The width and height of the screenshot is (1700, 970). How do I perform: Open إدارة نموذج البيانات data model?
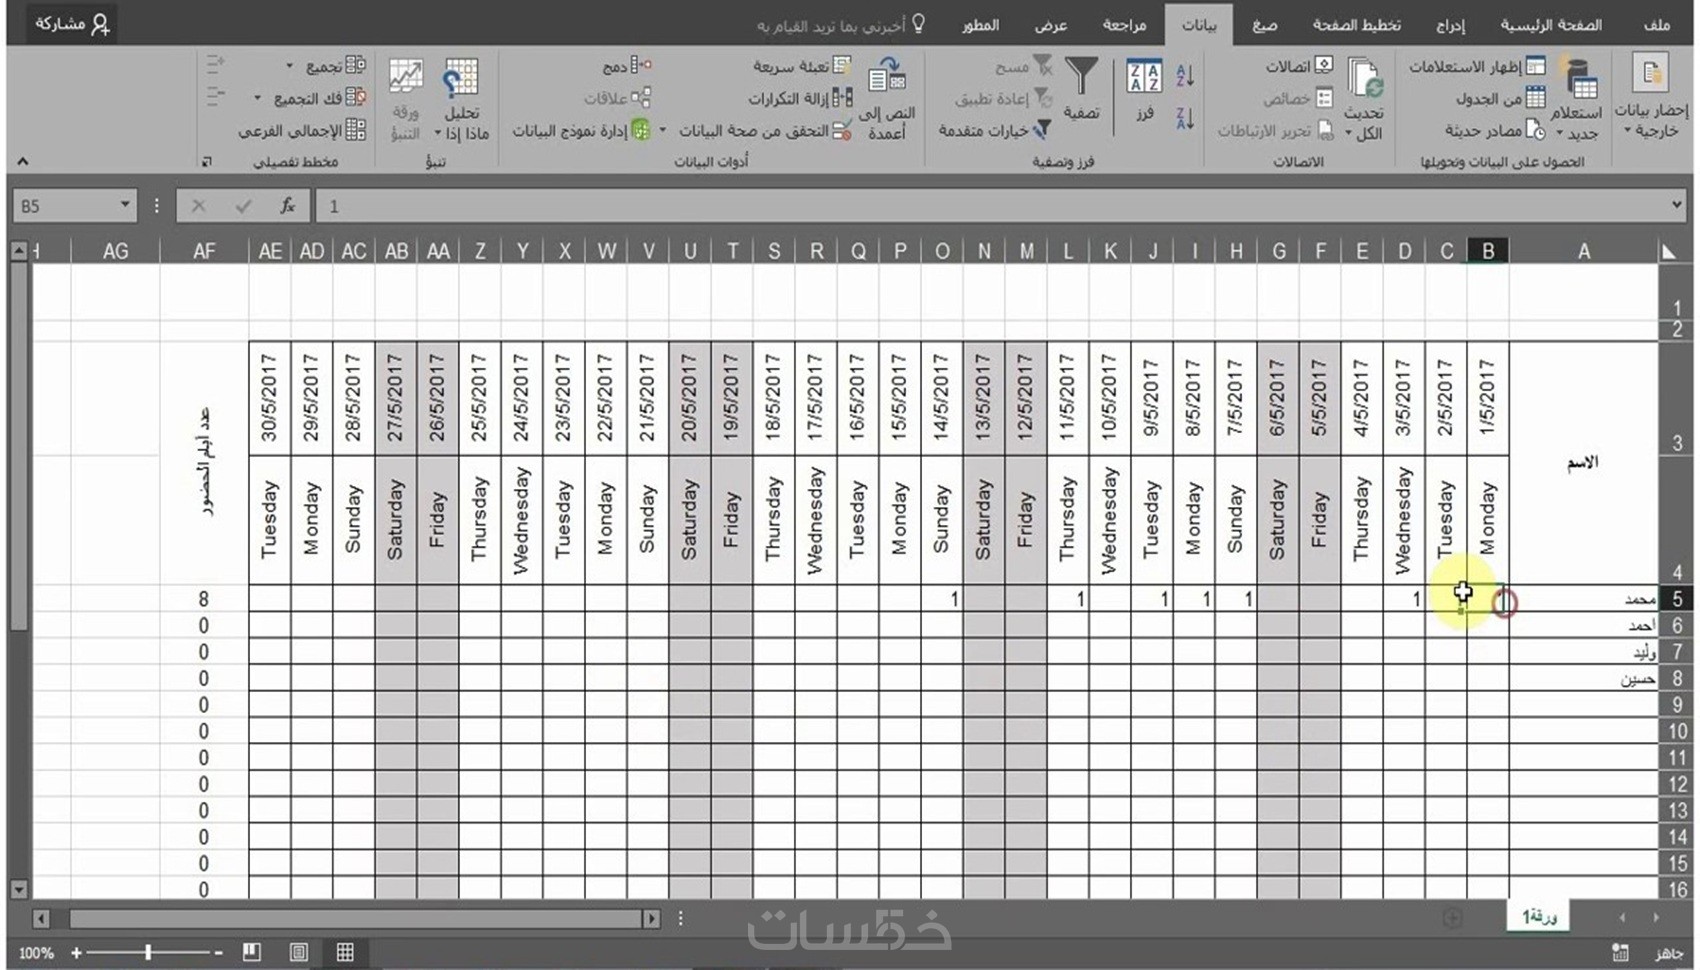[x=582, y=130]
